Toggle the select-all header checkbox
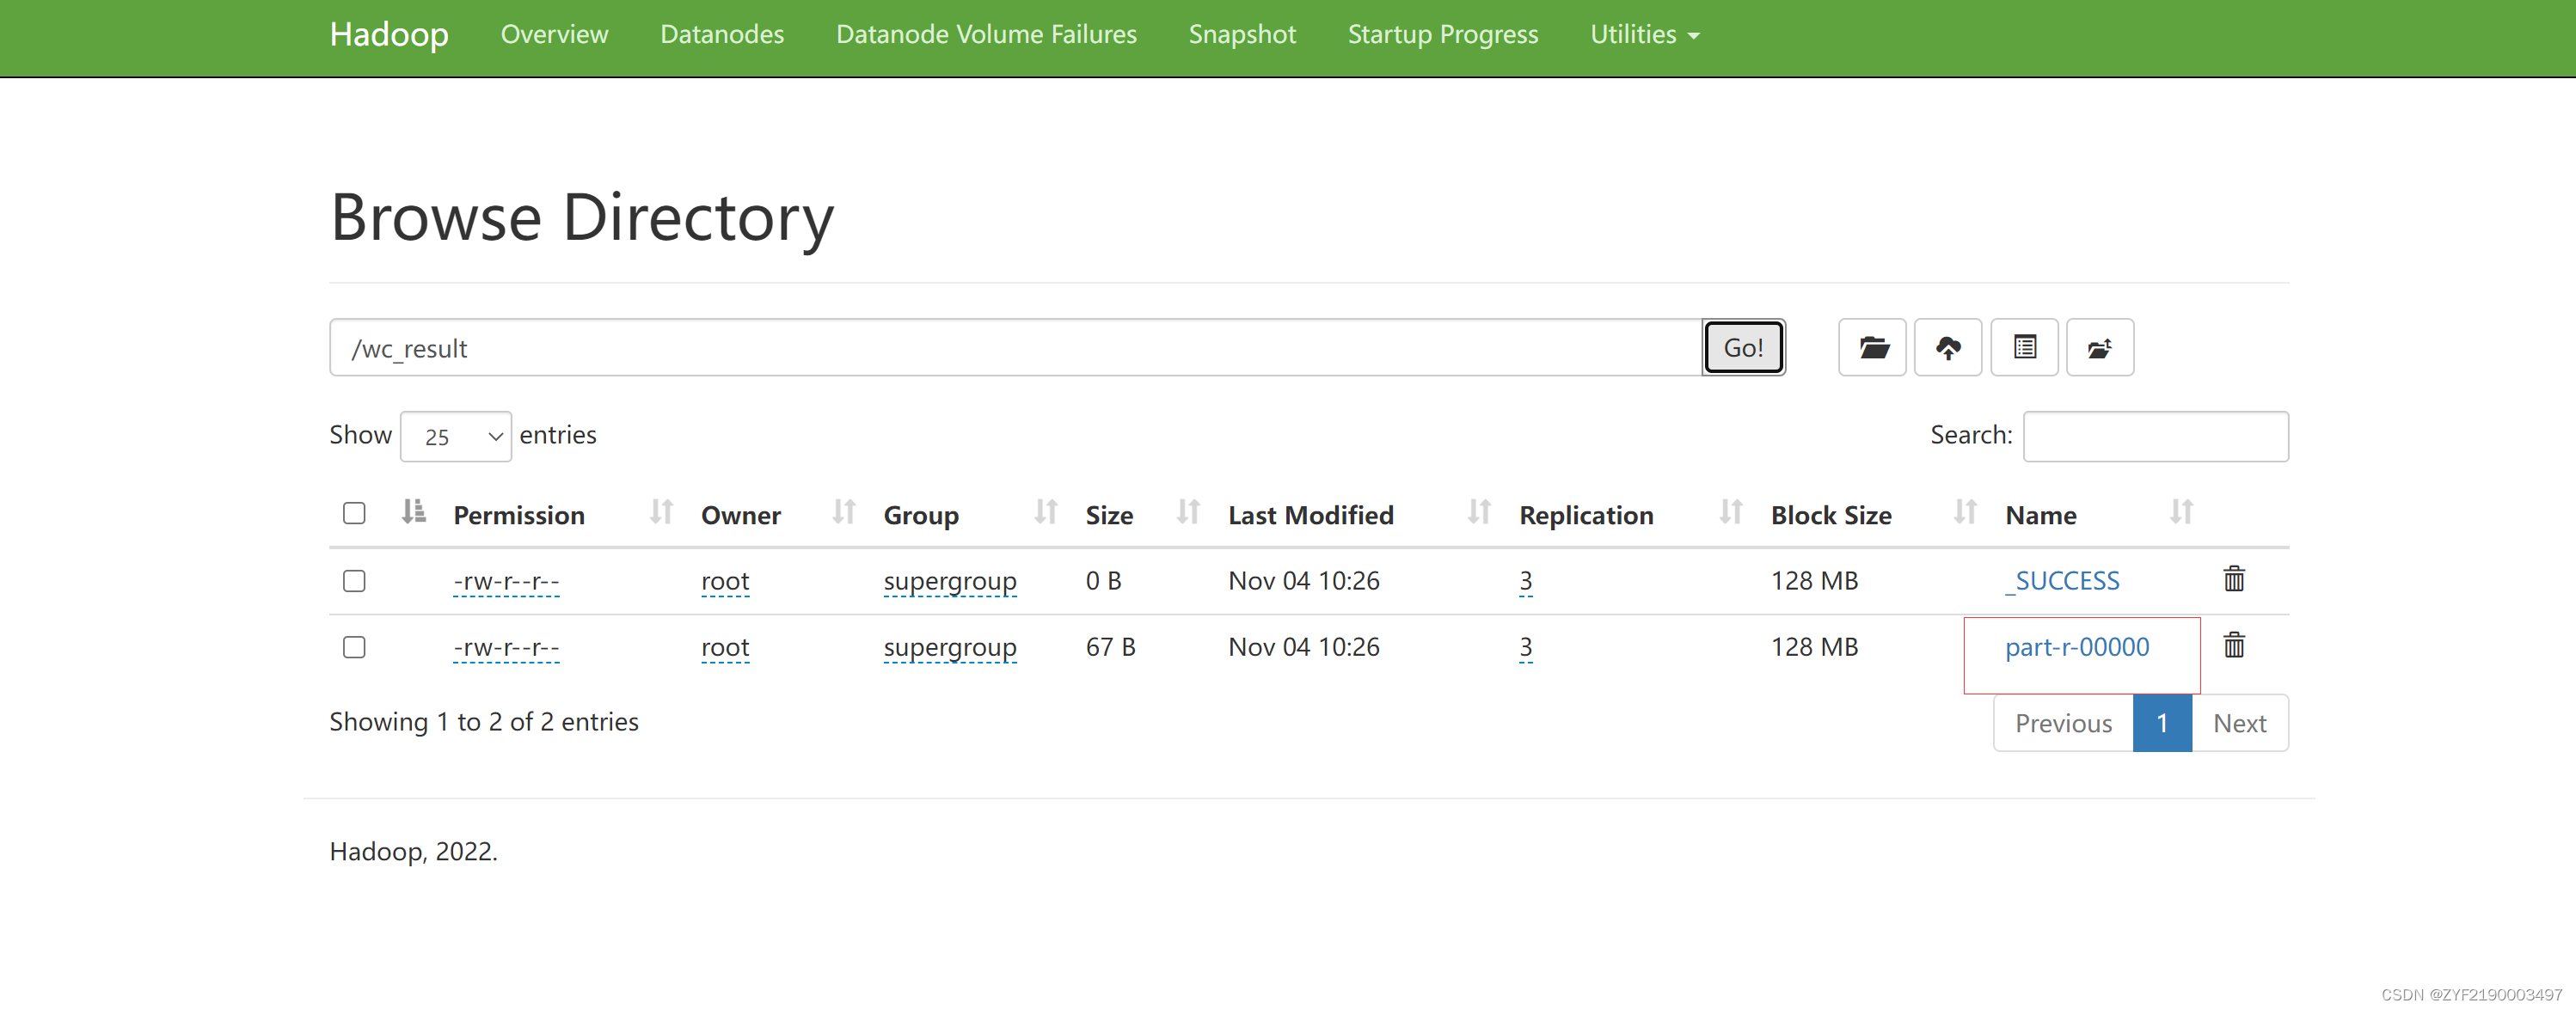Image resolution: width=2576 pixels, height=1009 pixels. tap(354, 513)
